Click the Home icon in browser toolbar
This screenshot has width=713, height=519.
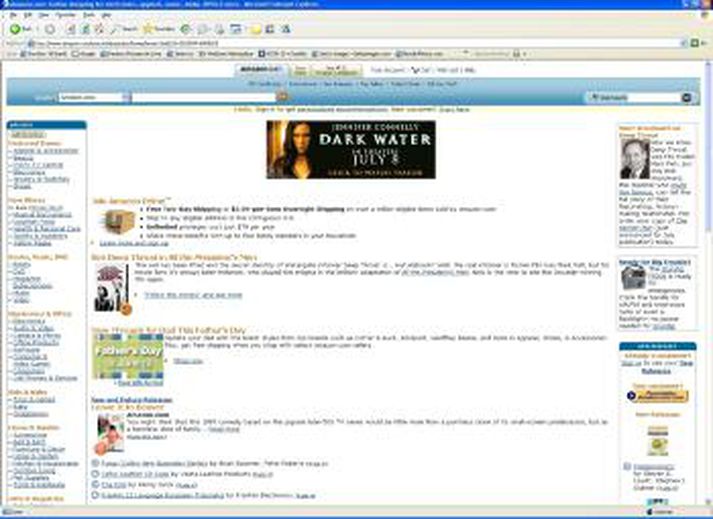(99, 29)
